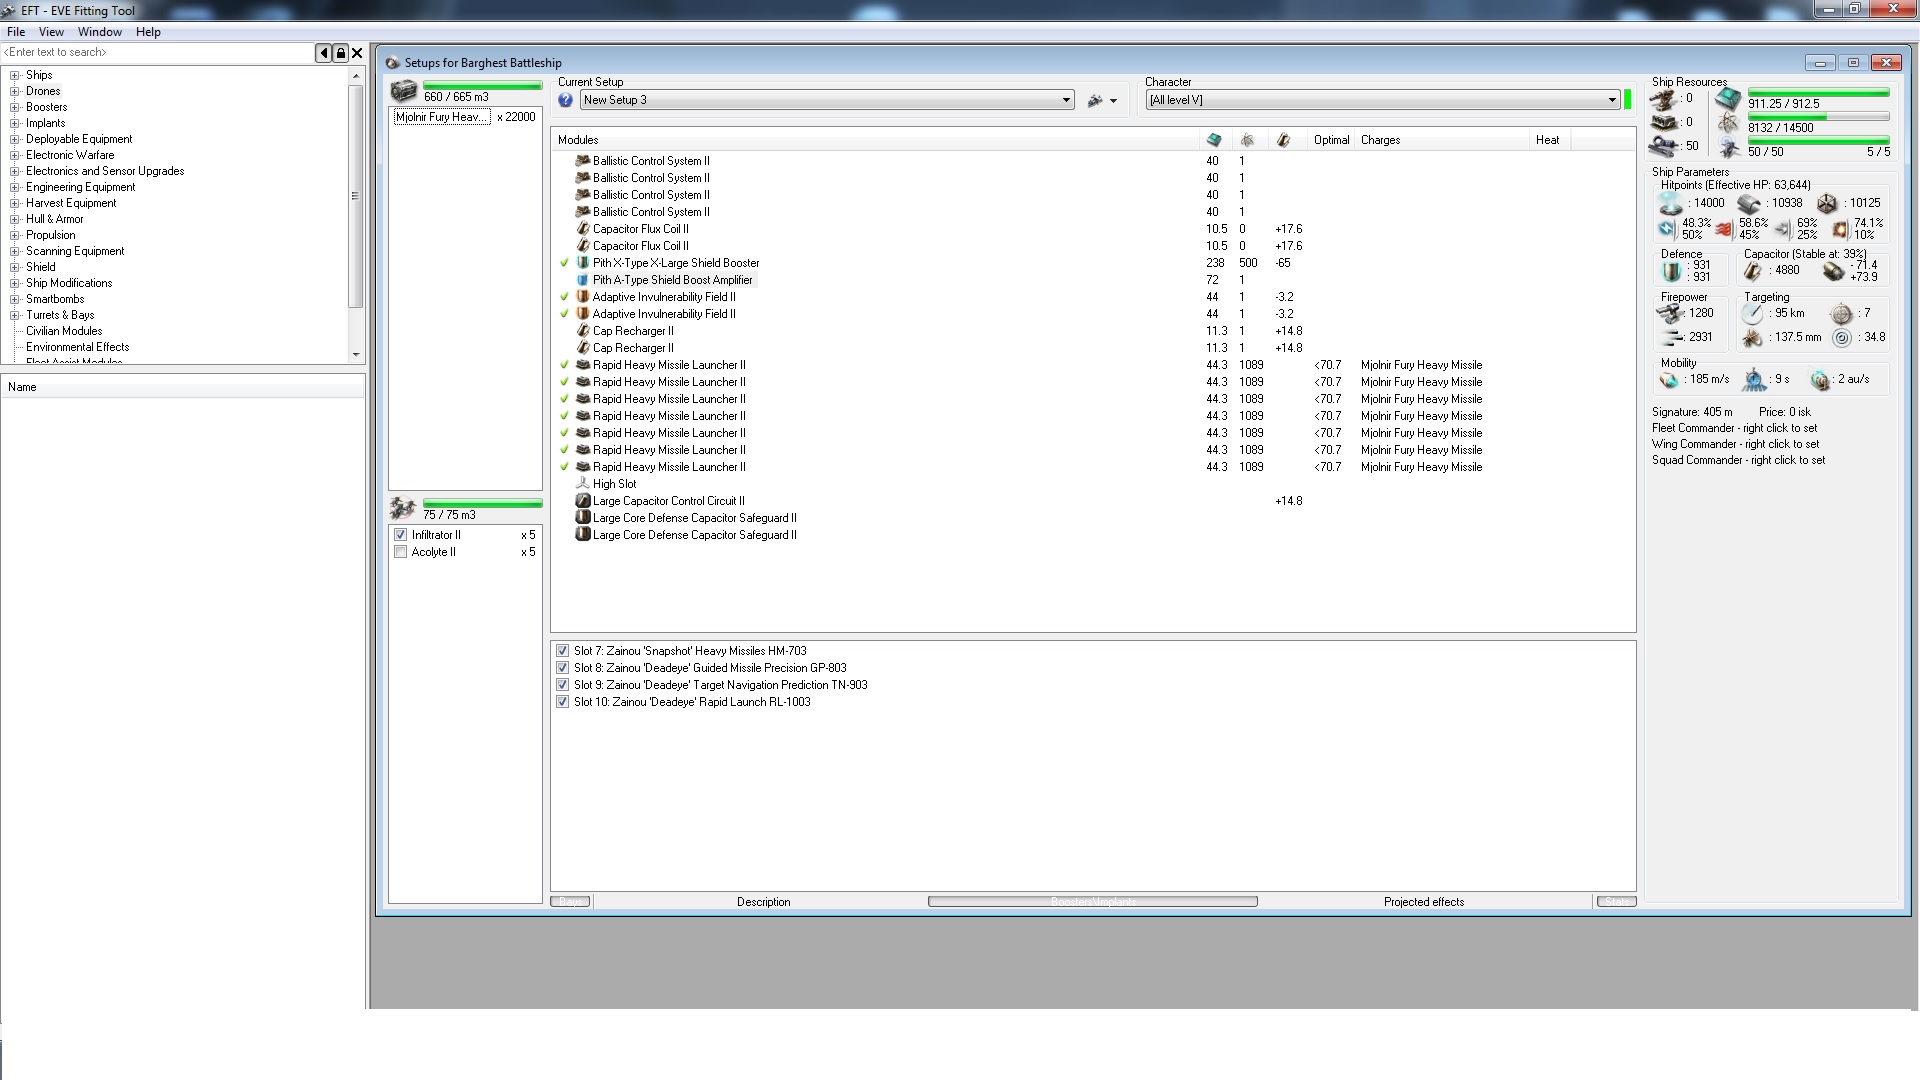Click the Large Capacitor Control Circuit II rig icon
This screenshot has width=1920, height=1080.
tap(583, 501)
